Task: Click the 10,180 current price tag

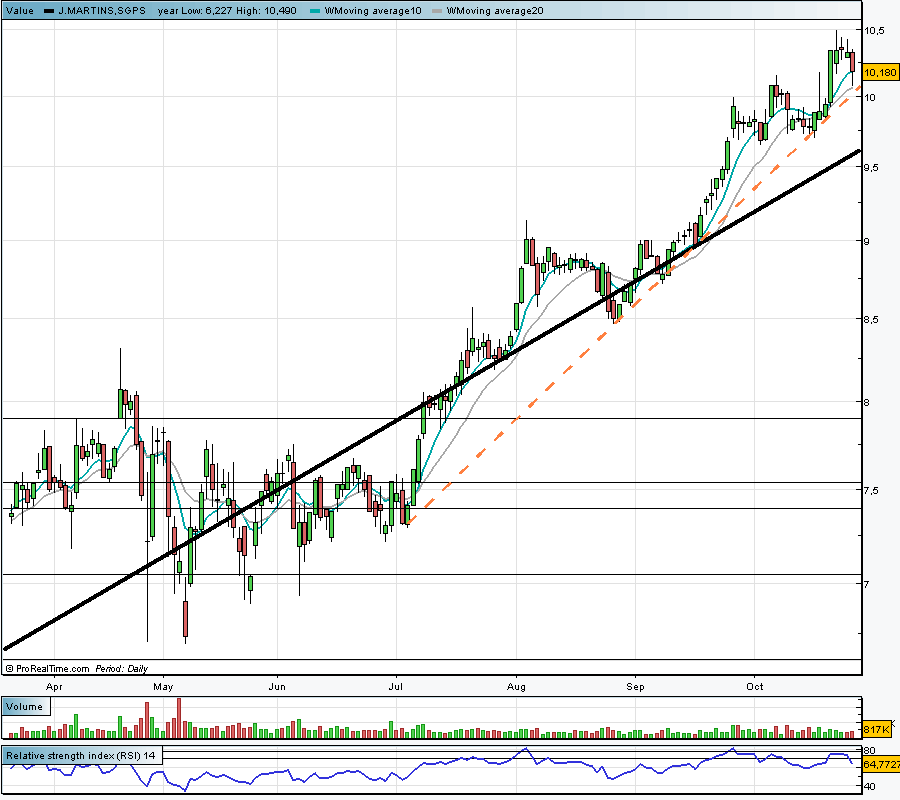Action: [879, 72]
